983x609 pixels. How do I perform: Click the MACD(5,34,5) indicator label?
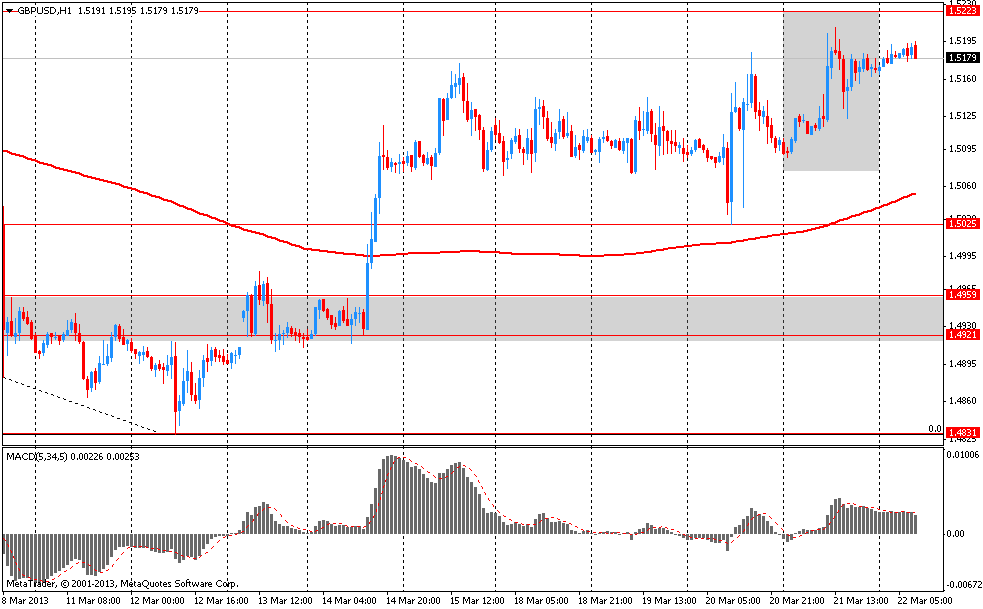pos(36,457)
